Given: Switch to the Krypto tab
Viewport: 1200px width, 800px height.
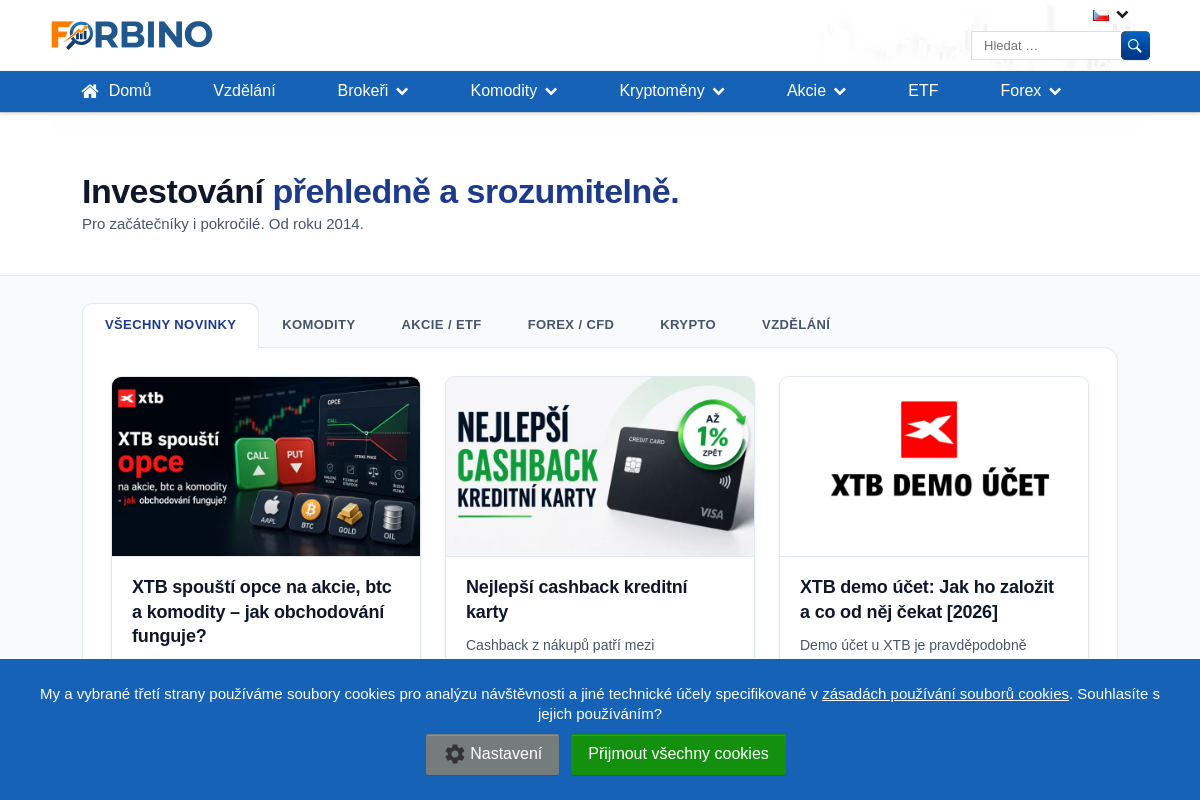Looking at the screenshot, I should 688,325.
